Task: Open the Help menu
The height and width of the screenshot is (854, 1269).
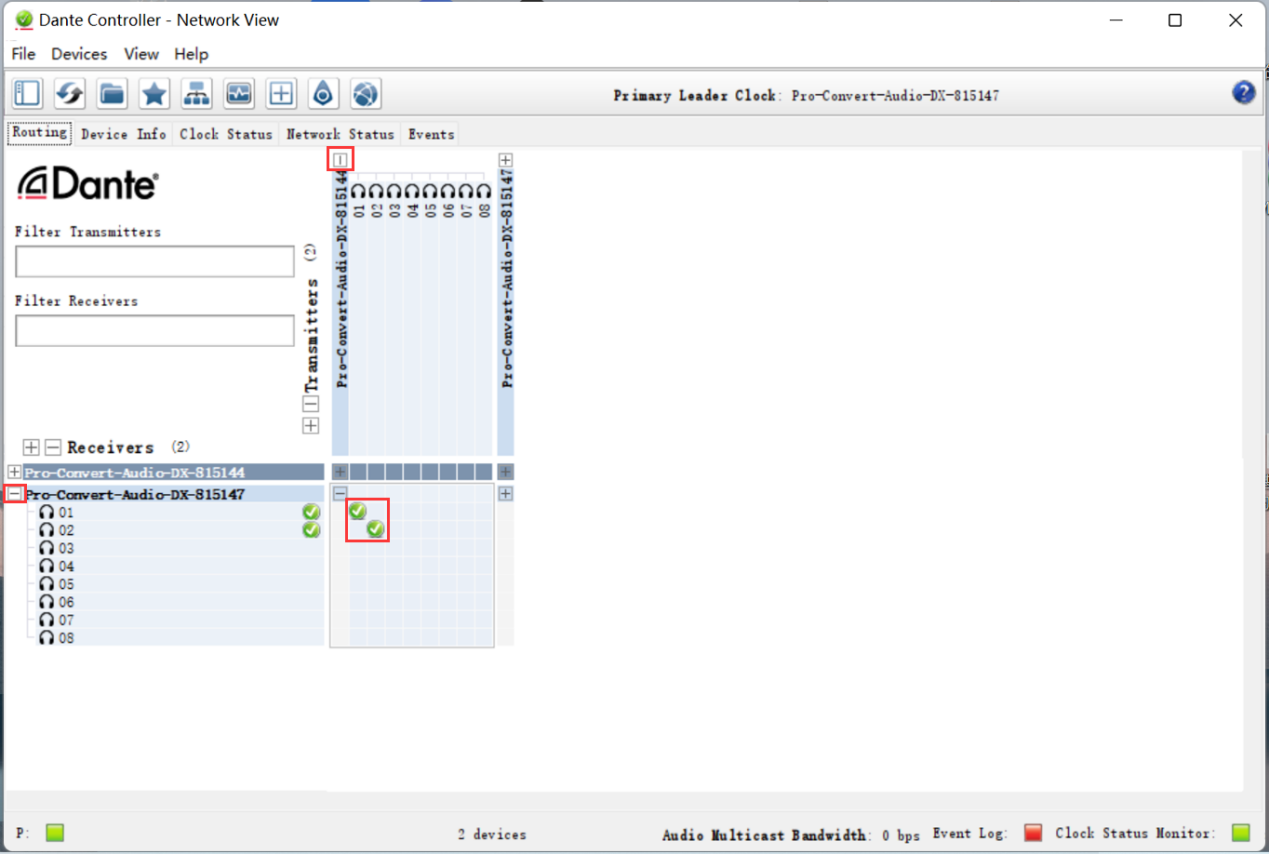Action: [x=191, y=54]
